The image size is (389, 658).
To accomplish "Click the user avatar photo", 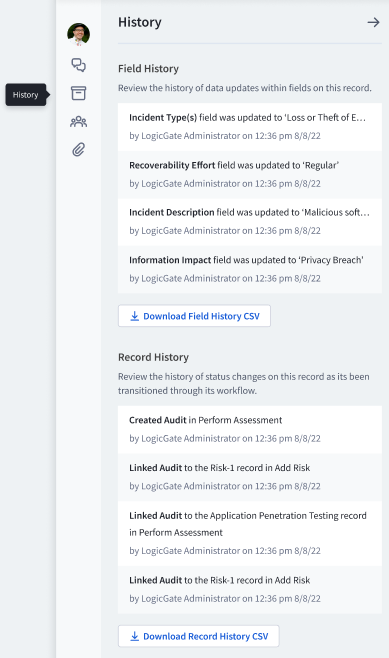I will [x=78, y=34].
